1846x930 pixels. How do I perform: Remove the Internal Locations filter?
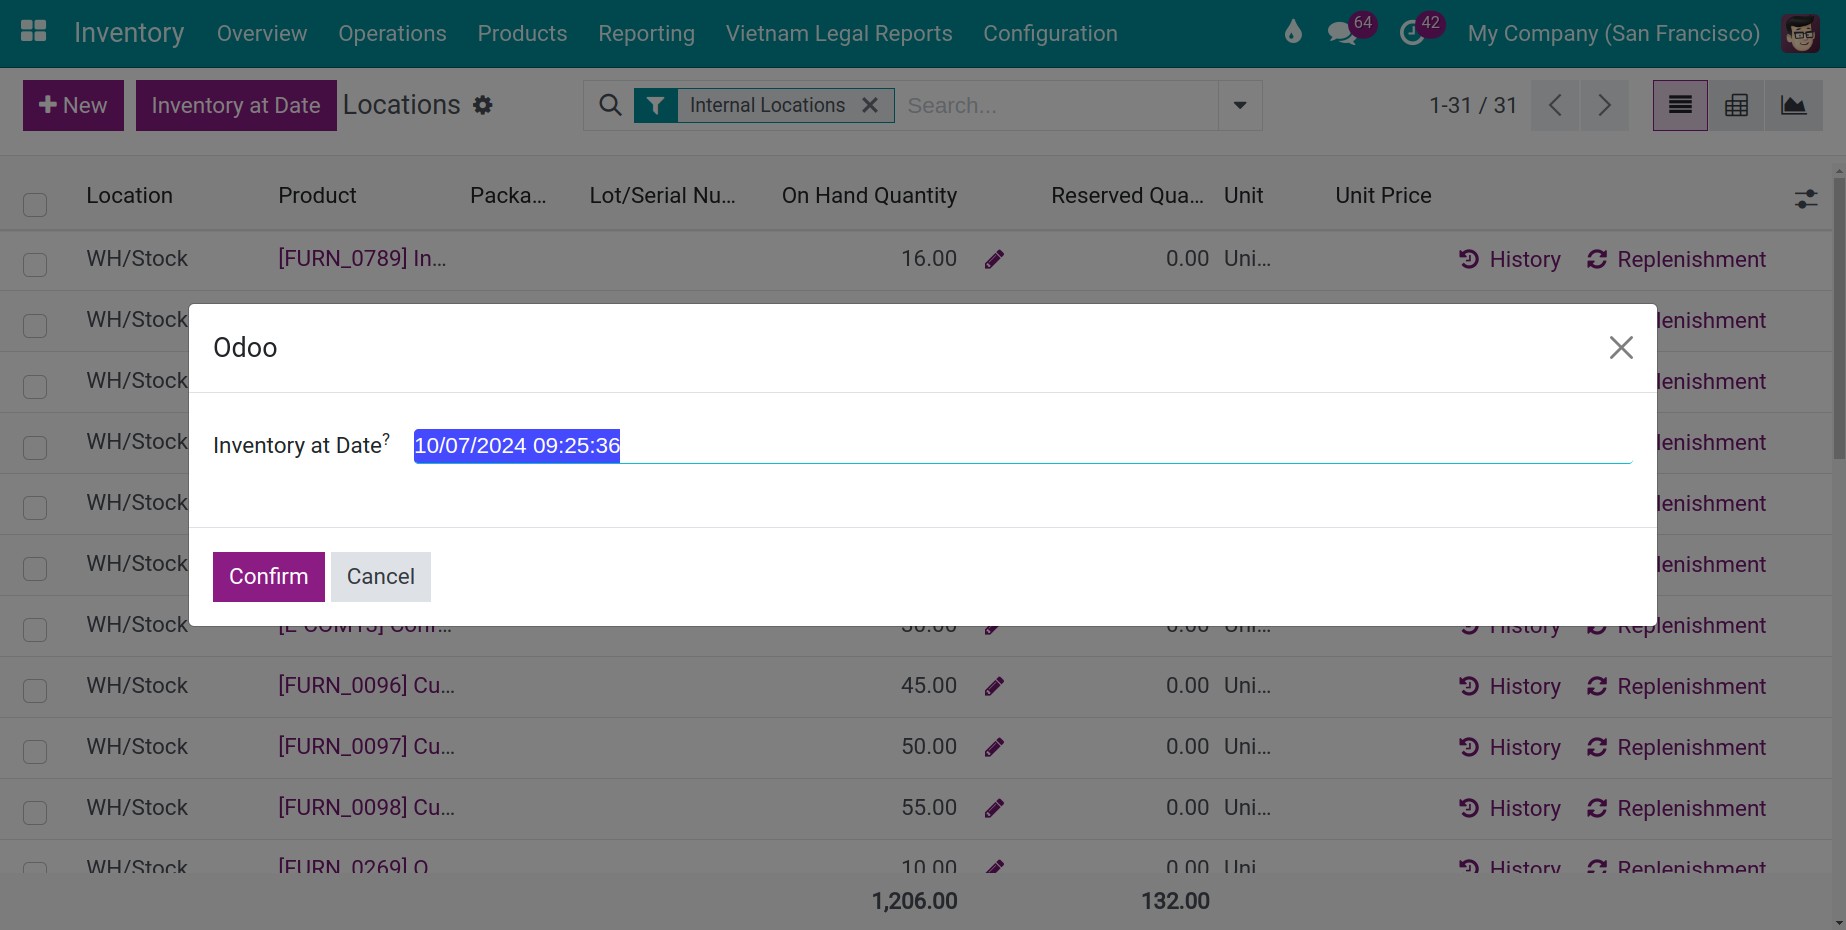[870, 105]
